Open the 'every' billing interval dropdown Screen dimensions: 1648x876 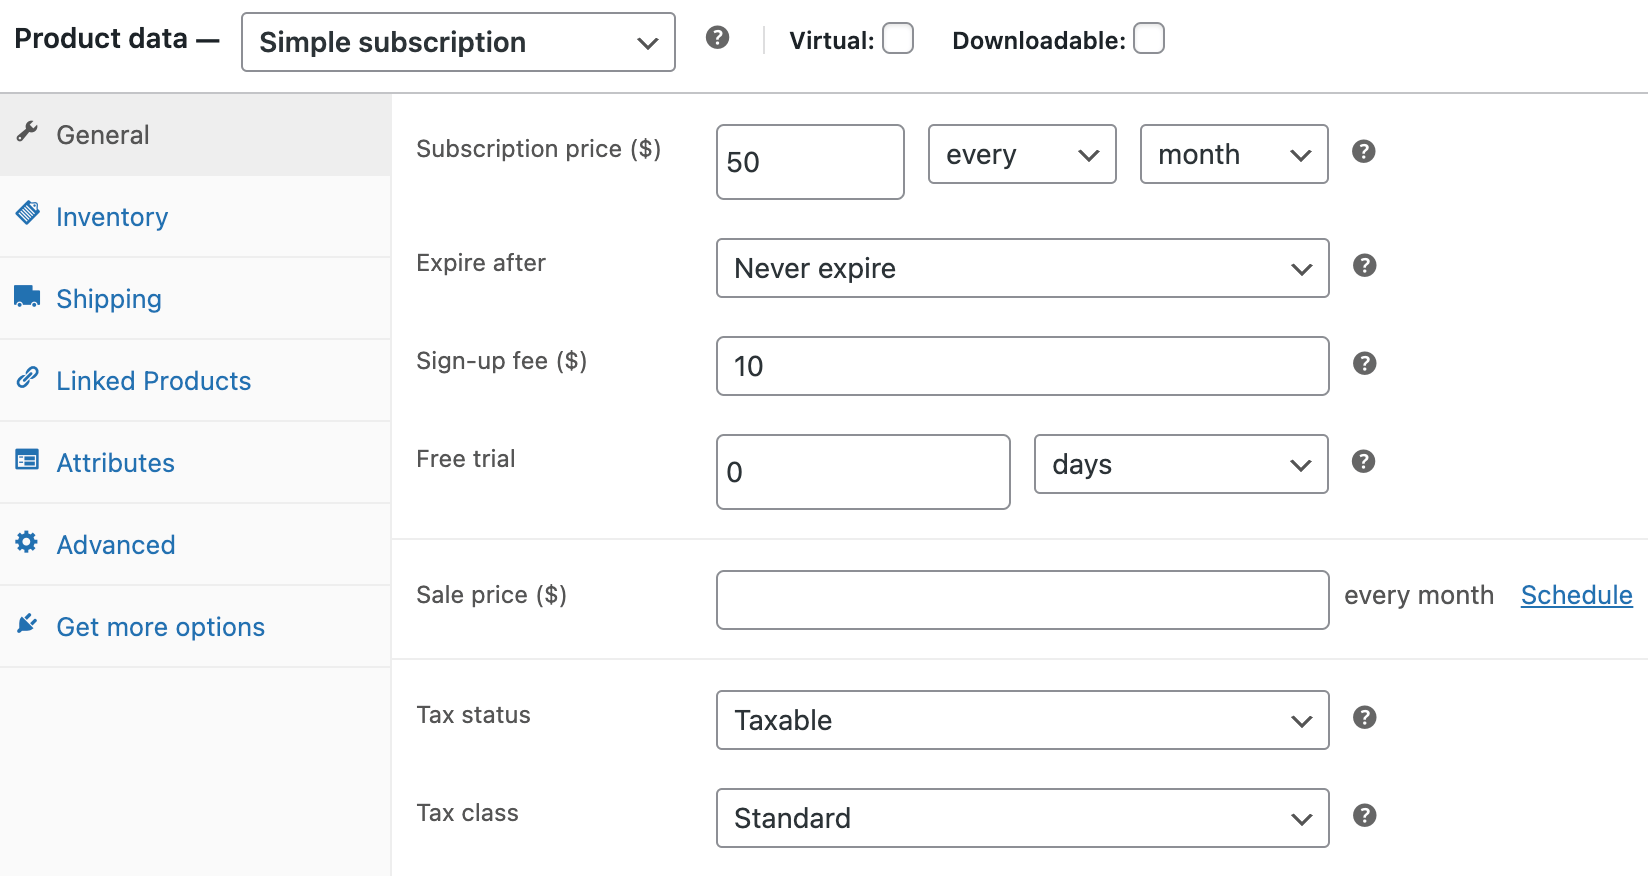pos(1022,154)
